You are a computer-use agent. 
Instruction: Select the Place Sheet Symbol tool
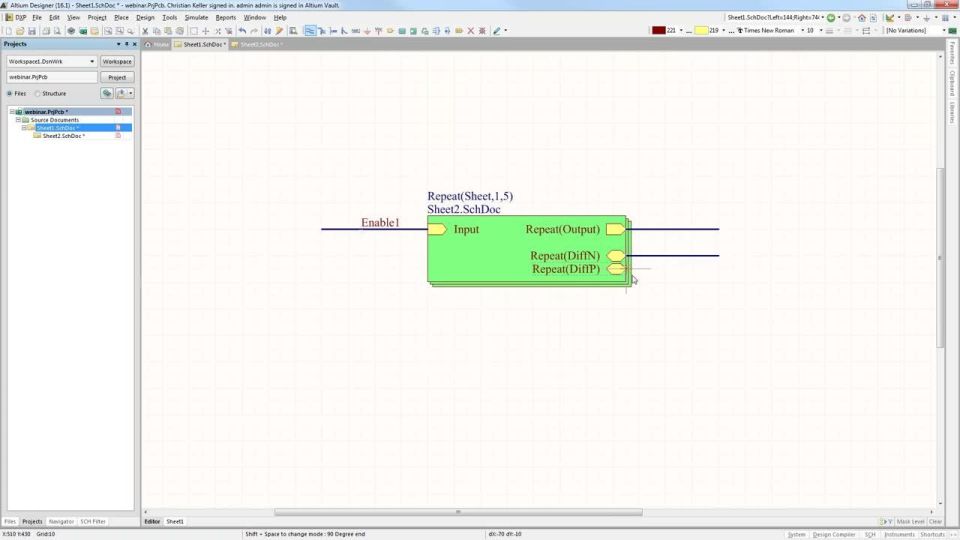click(402, 31)
